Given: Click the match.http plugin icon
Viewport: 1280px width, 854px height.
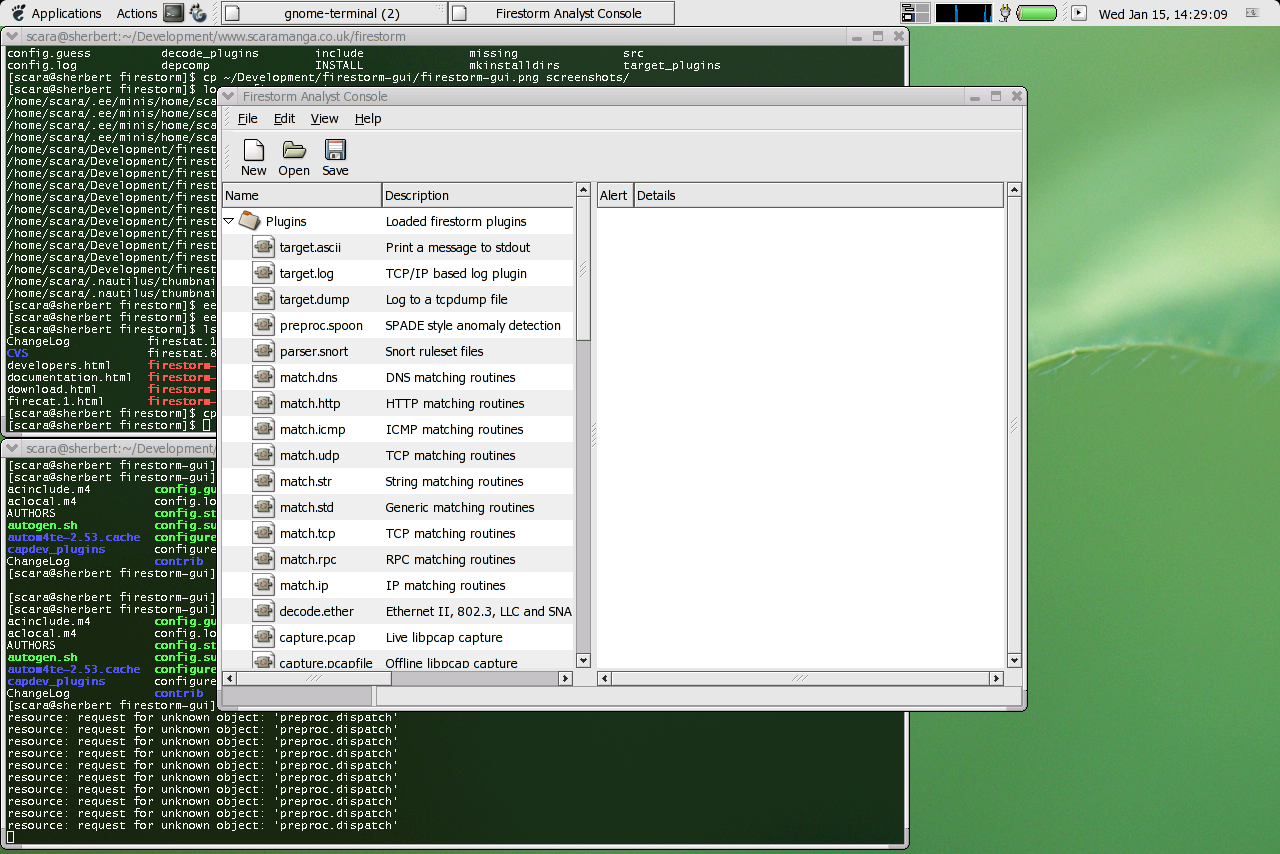Looking at the screenshot, I should pyautogui.click(x=264, y=403).
